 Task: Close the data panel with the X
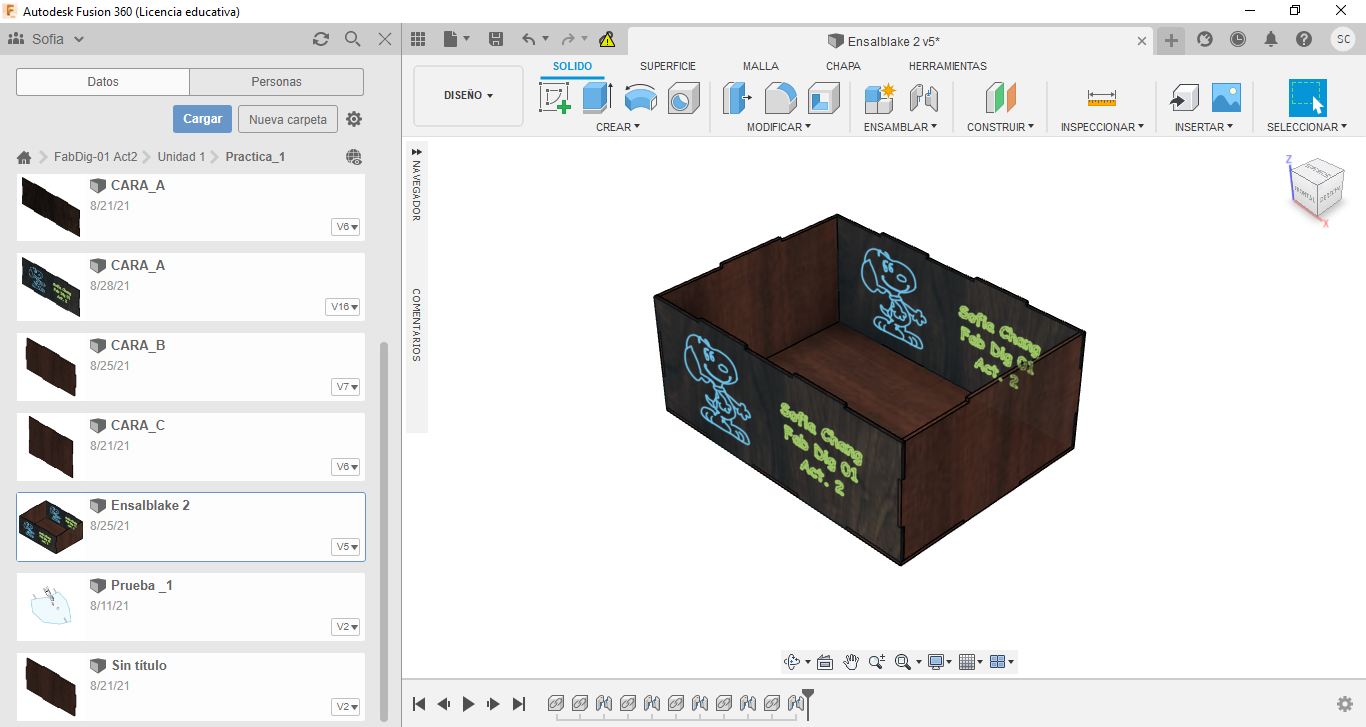point(385,39)
